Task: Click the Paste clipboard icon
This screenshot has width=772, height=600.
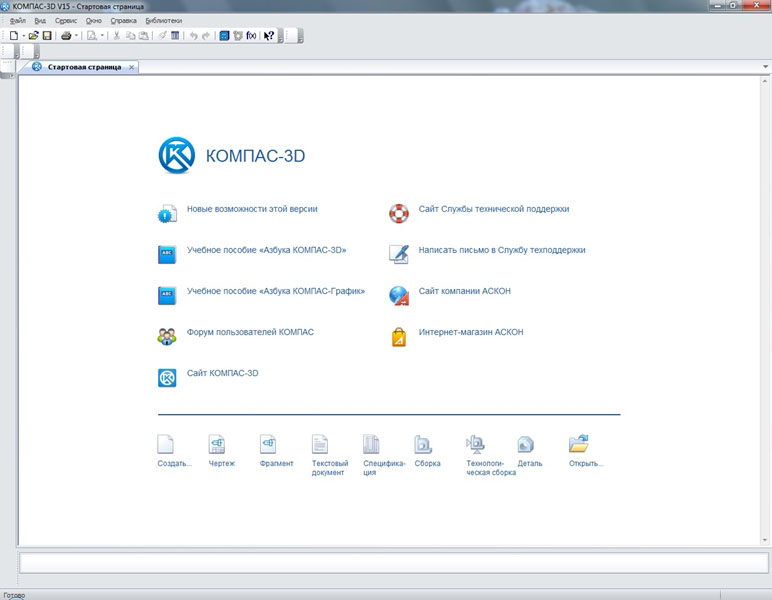Action: pos(143,35)
